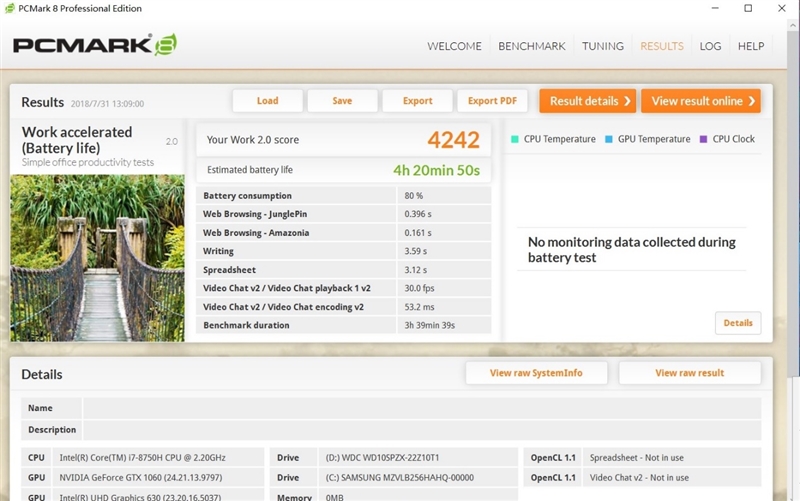Toggle the GPU Temperature legend item
The height and width of the screenshot is (501, 800).
tap(647, 139)
